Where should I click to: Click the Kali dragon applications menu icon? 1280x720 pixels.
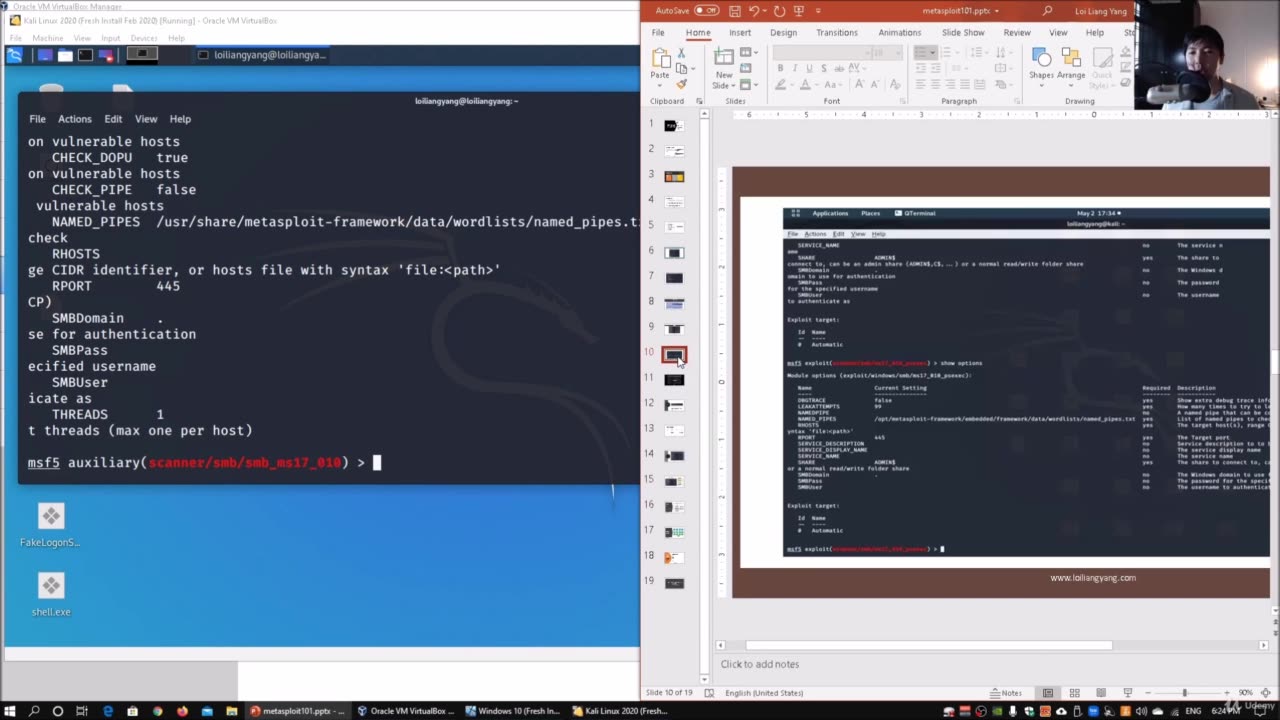pyautogui.click(x=14, y=55)
